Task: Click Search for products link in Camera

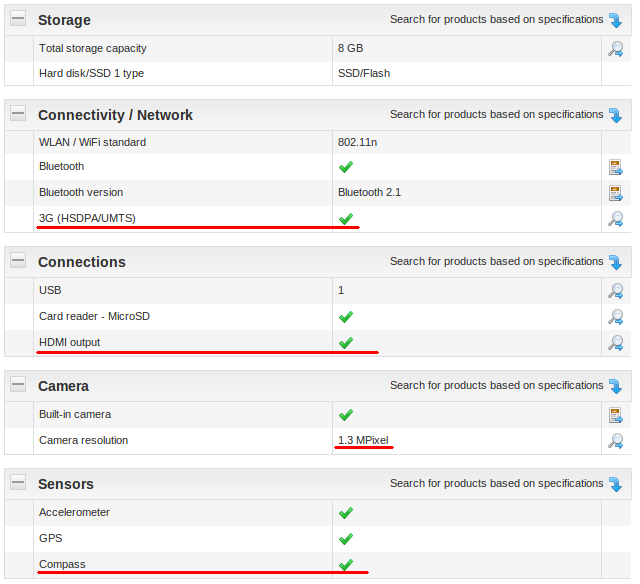Action: (x=496, y=385)
